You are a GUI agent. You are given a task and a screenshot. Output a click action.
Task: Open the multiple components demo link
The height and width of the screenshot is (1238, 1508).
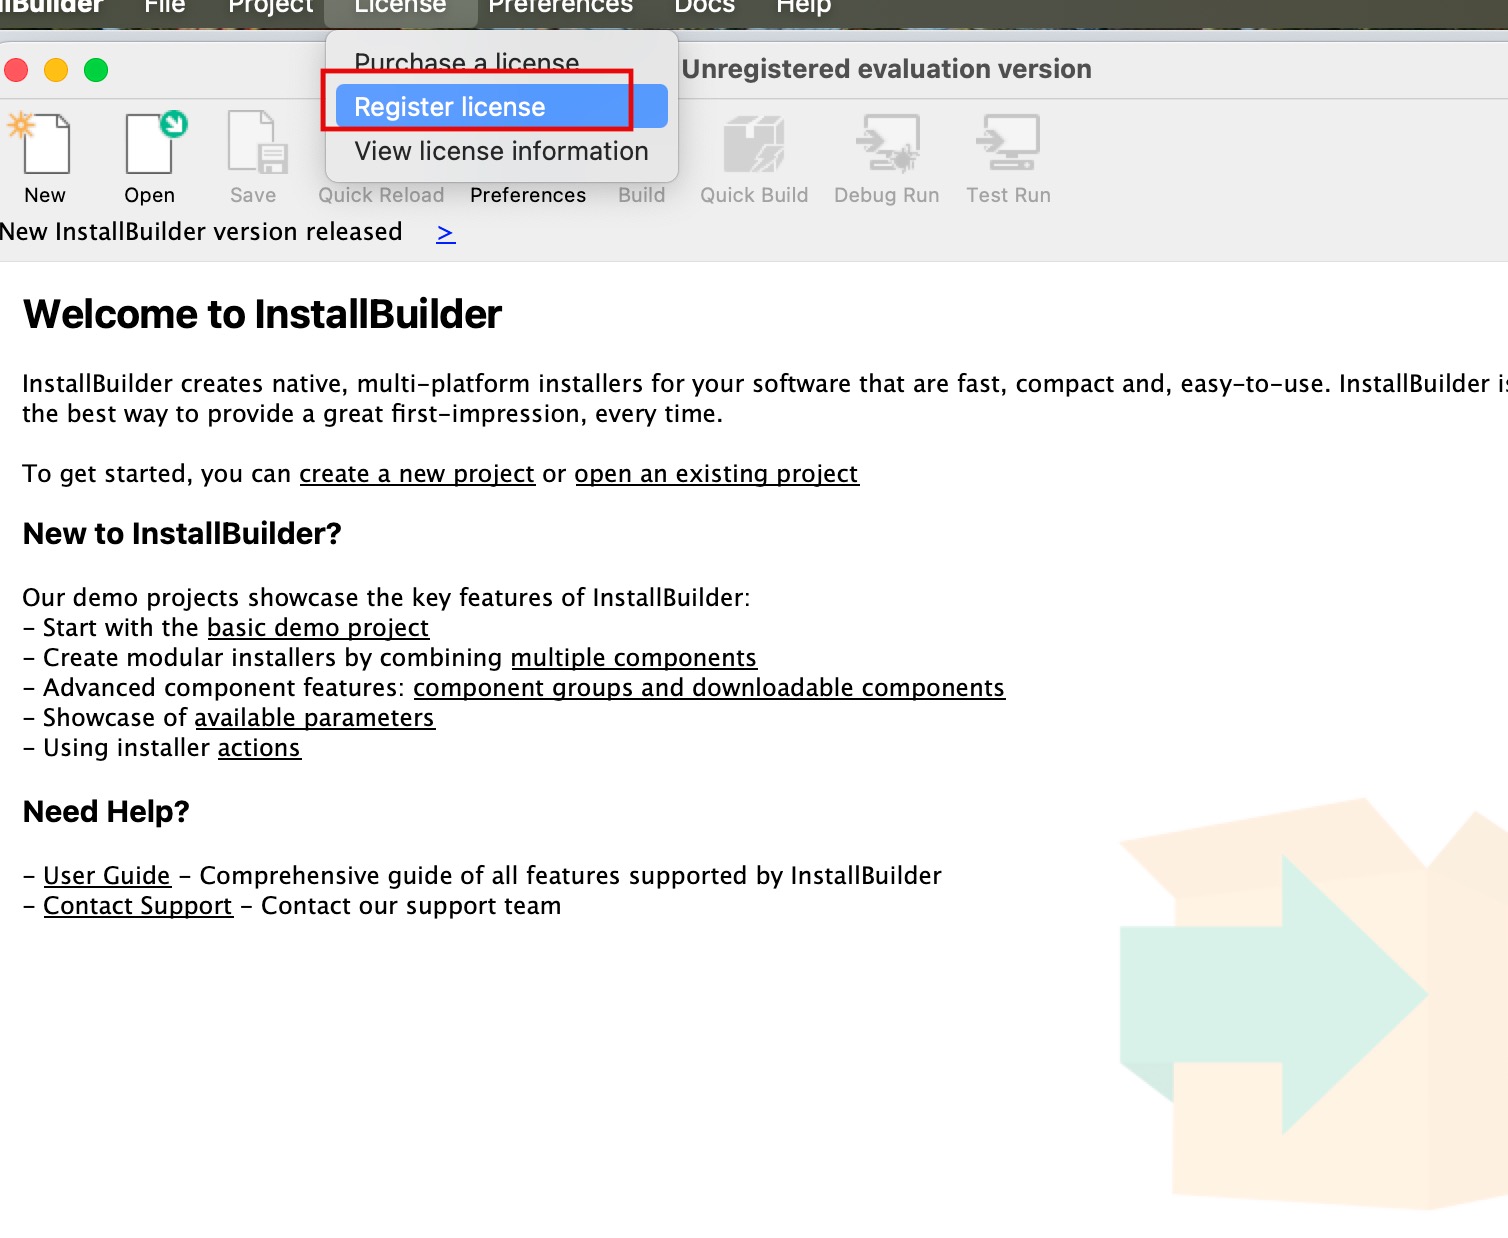point(633,658)
